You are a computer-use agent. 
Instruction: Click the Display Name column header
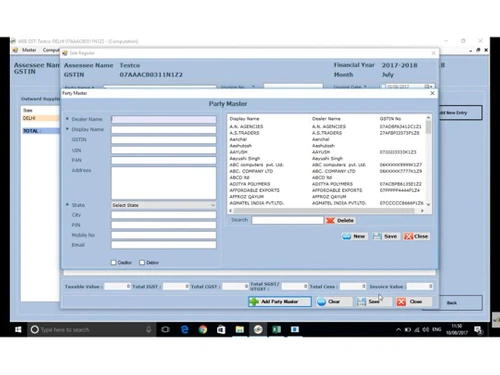(x=244, y=119)
